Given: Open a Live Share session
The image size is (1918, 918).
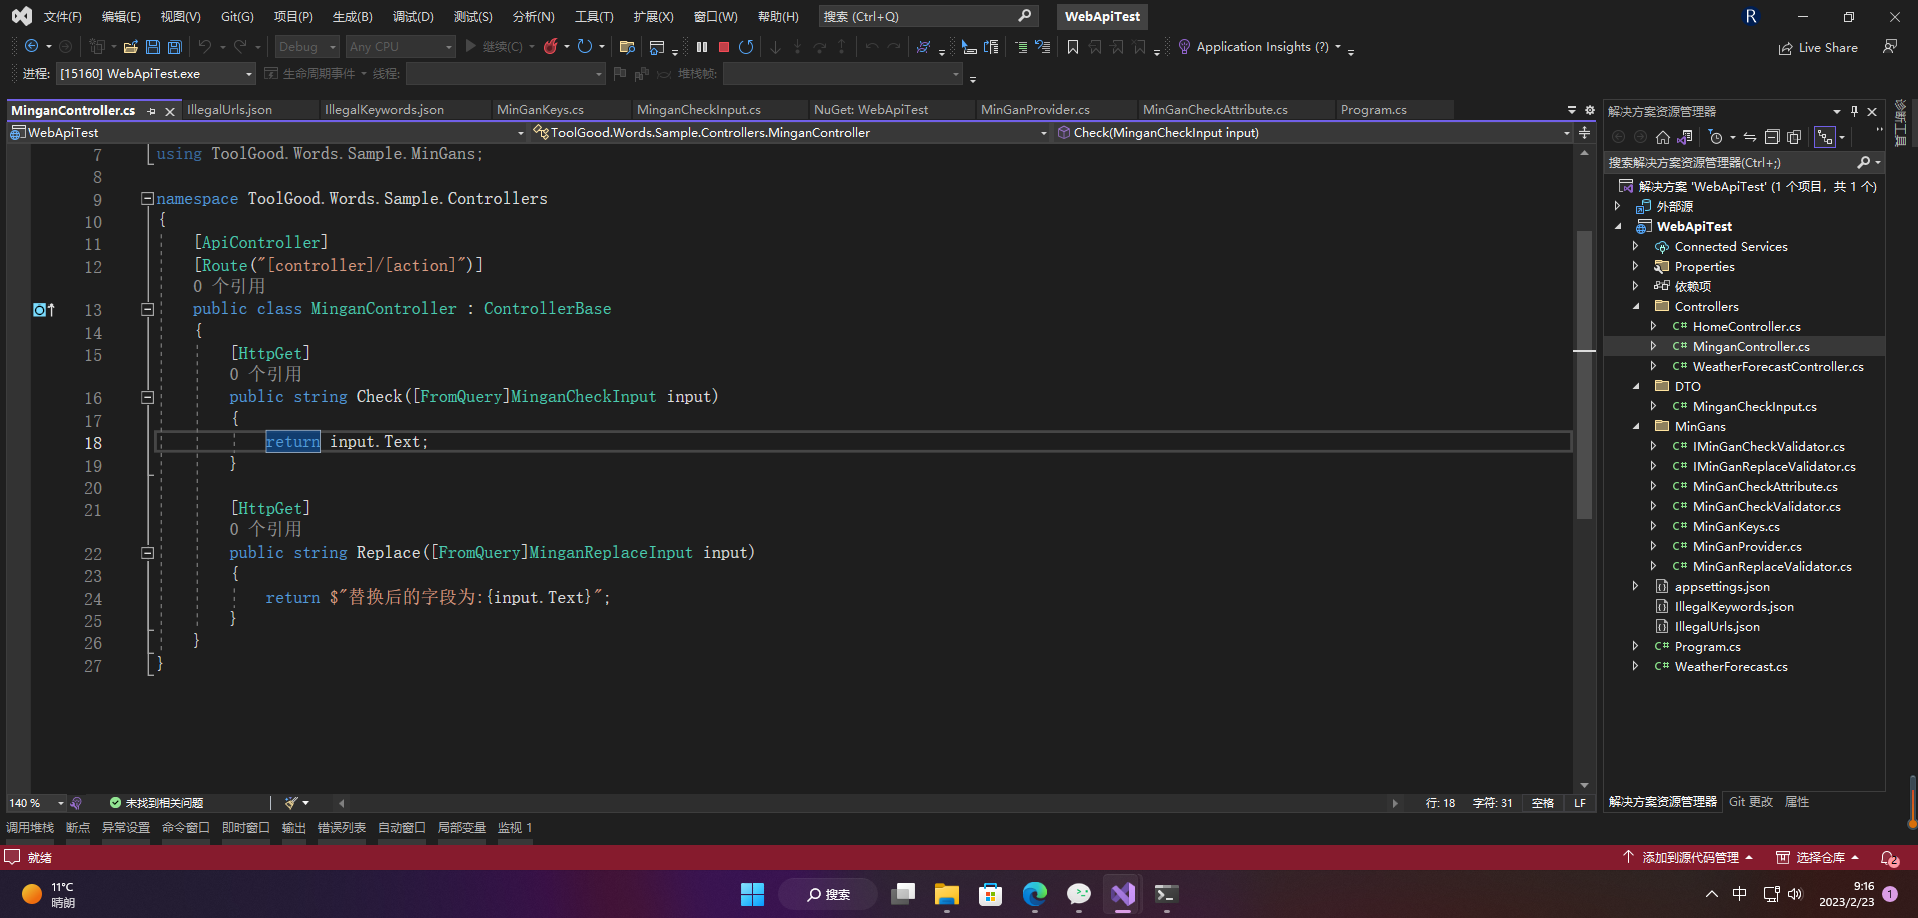Looking at the screenshot, I should (1819, 47).
